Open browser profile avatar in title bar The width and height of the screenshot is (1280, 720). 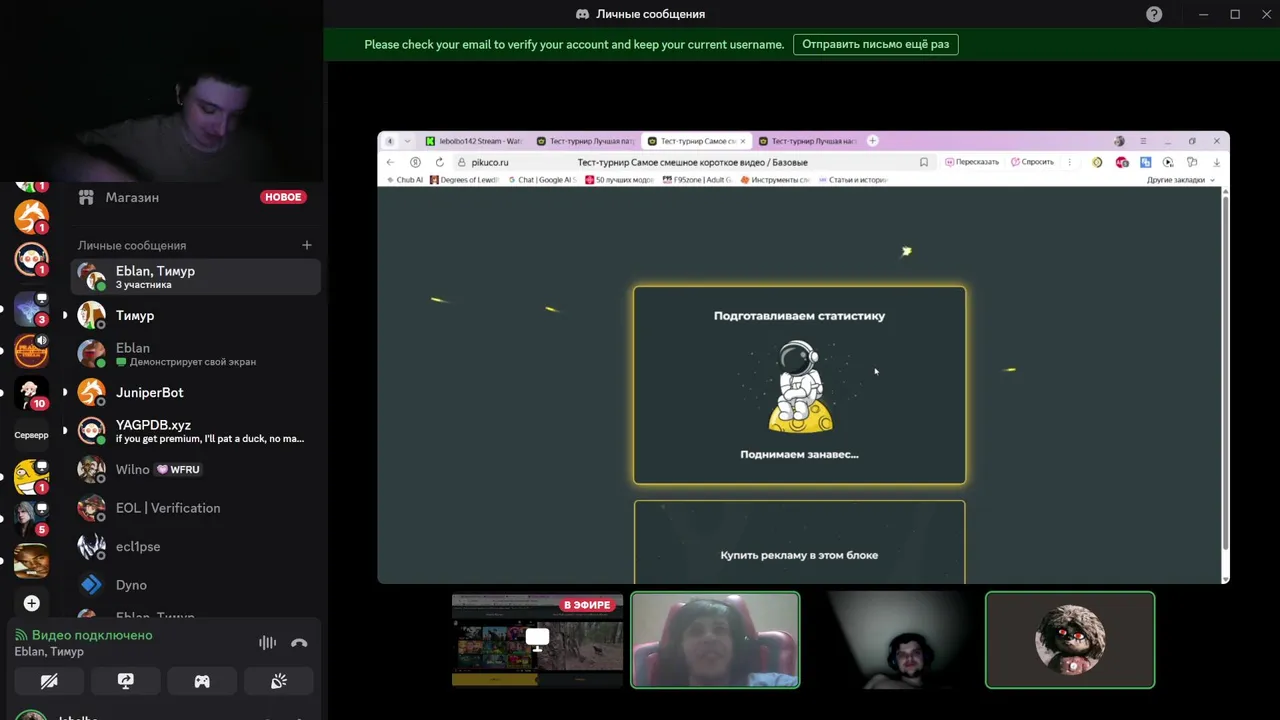(x=1119, y=141)
